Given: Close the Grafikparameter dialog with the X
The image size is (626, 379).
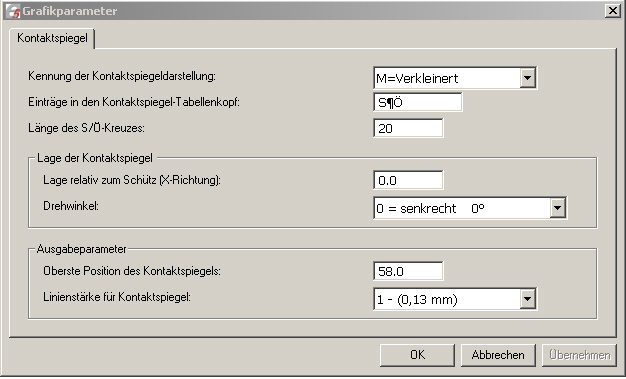Looking at the screenshot, I should (613, 10).
